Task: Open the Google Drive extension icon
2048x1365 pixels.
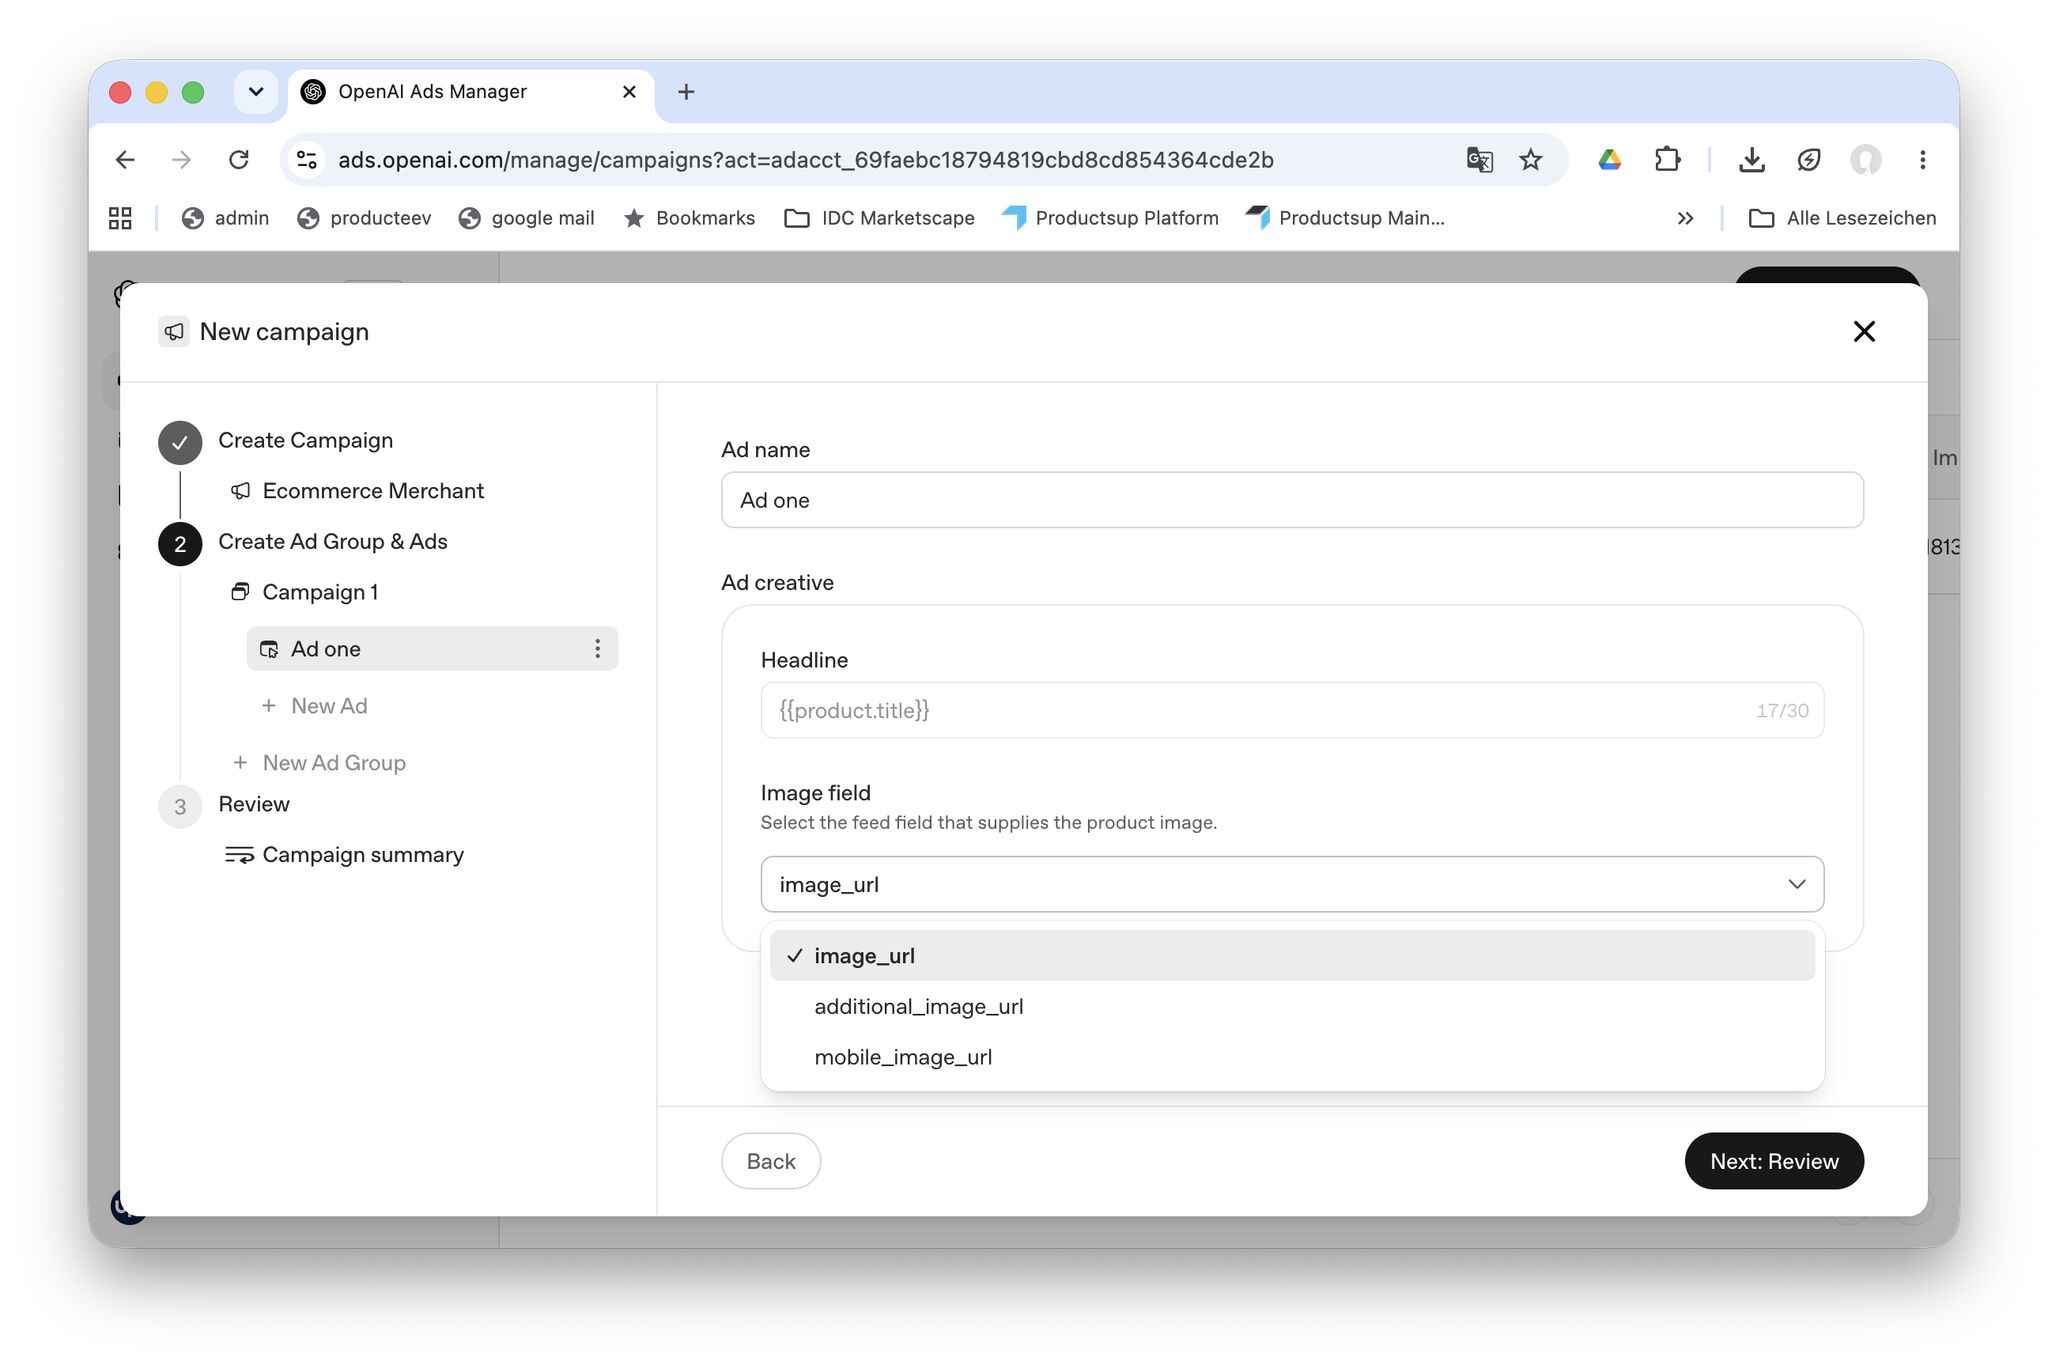Action: 1609,160
